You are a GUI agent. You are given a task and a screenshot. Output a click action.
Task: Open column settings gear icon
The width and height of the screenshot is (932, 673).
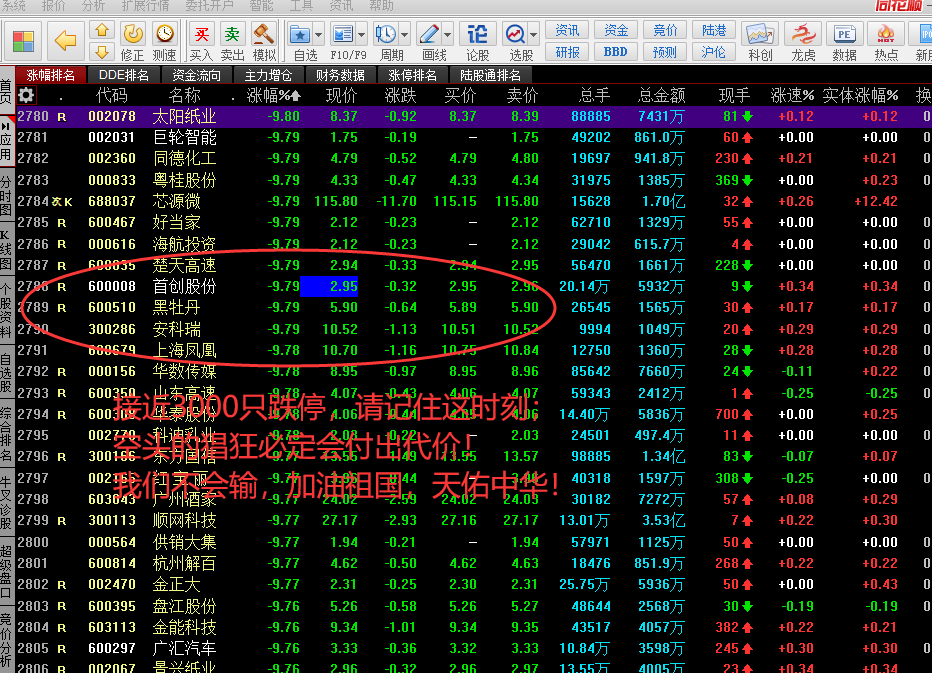[26, 95]
